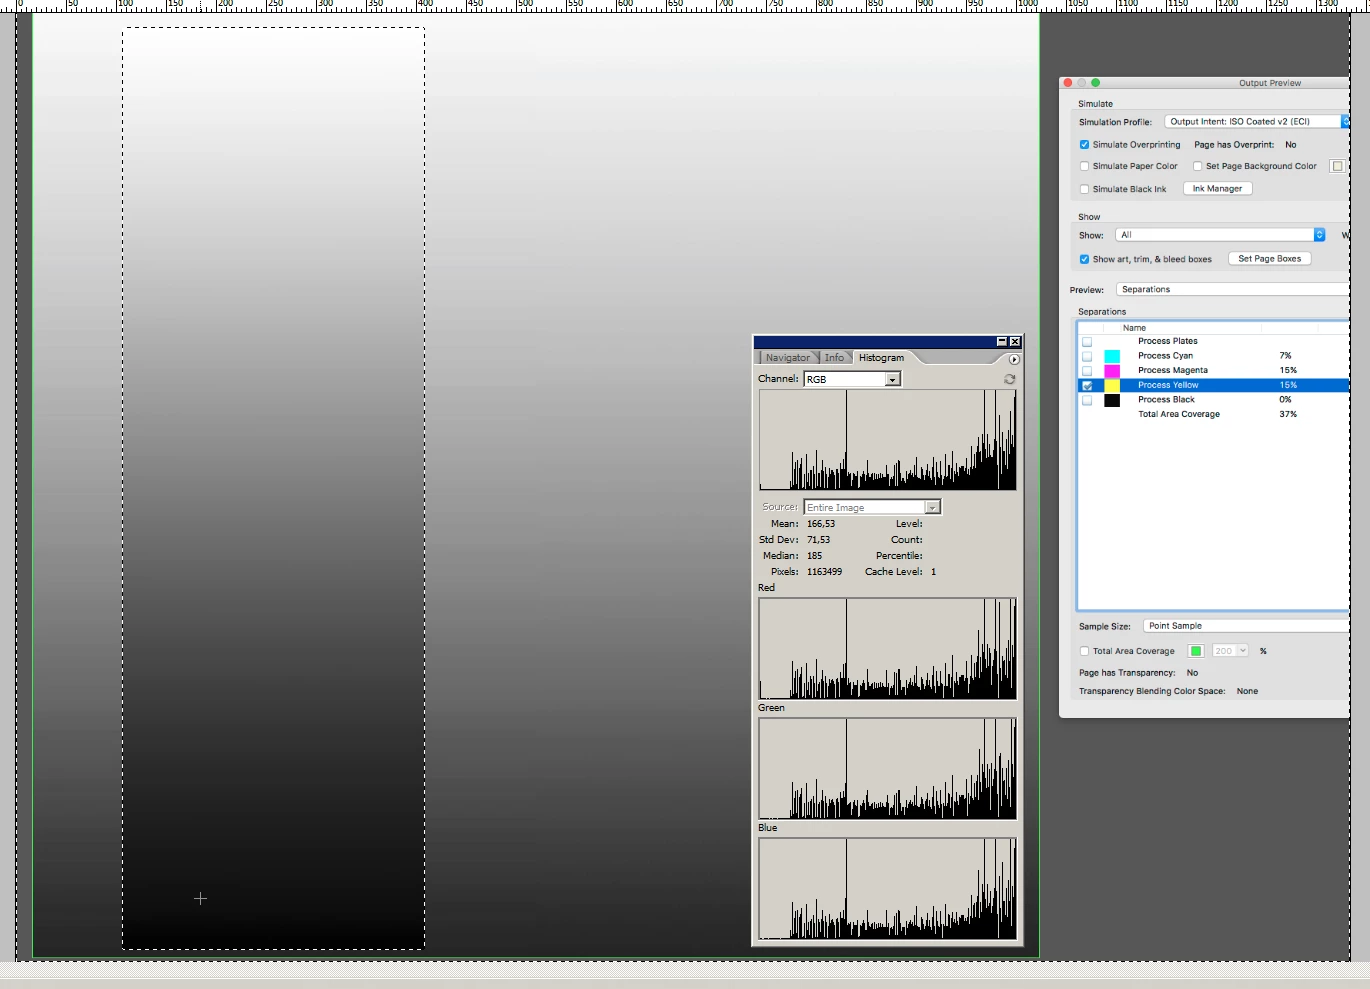Open the Preview Separations dropdown
This screenshot has width=1370, height=989.
1233,290
